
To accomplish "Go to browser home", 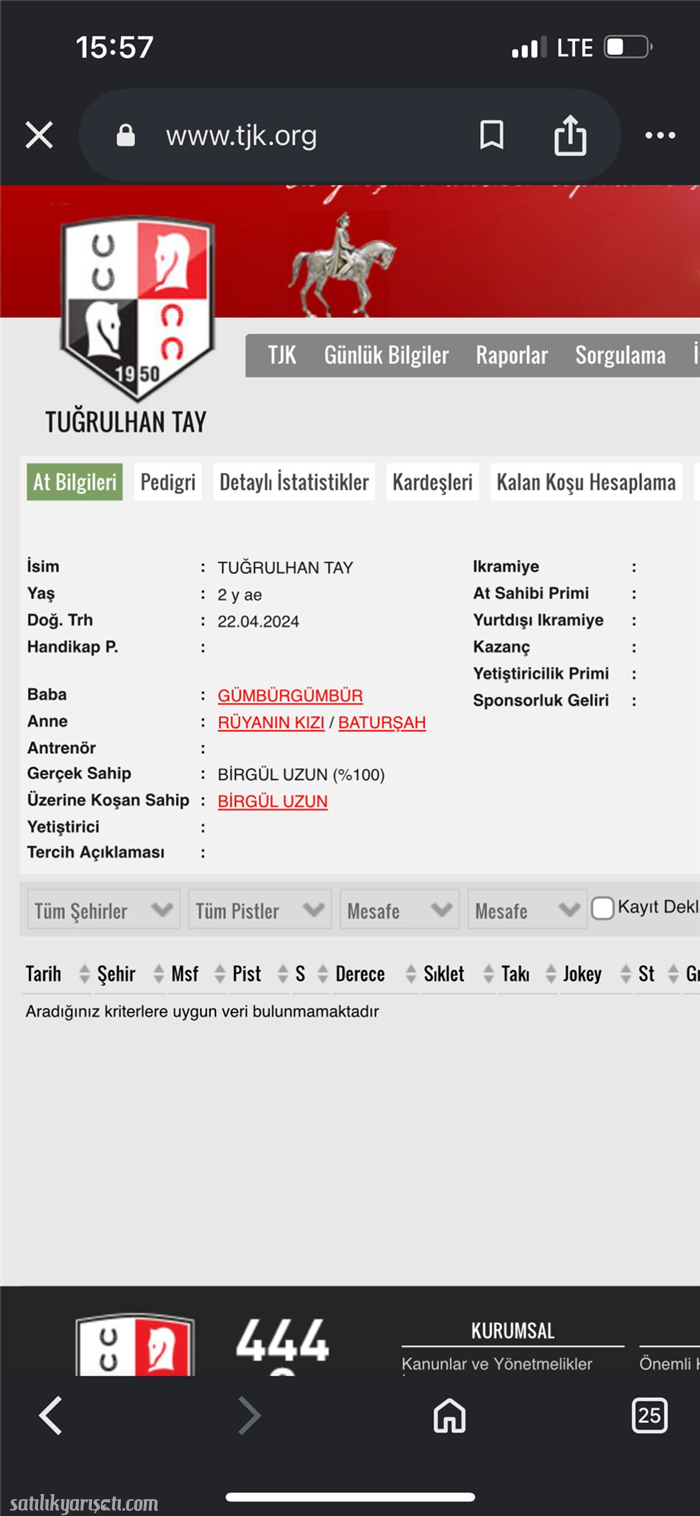I will coord(449,1415).
